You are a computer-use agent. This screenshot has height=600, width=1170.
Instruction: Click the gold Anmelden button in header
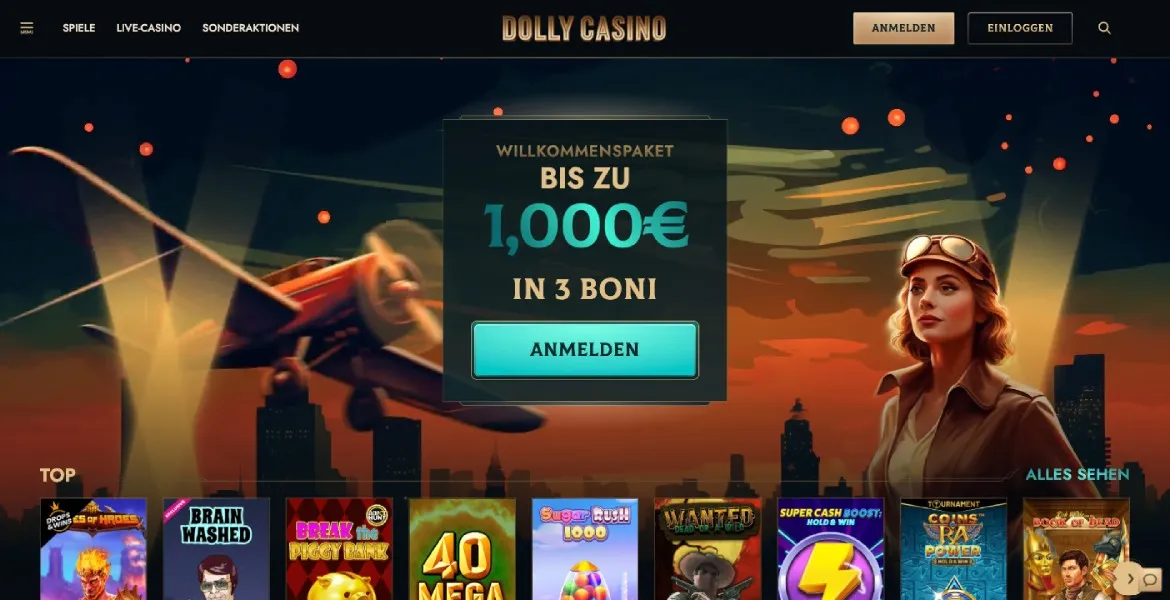click(904, 28)
